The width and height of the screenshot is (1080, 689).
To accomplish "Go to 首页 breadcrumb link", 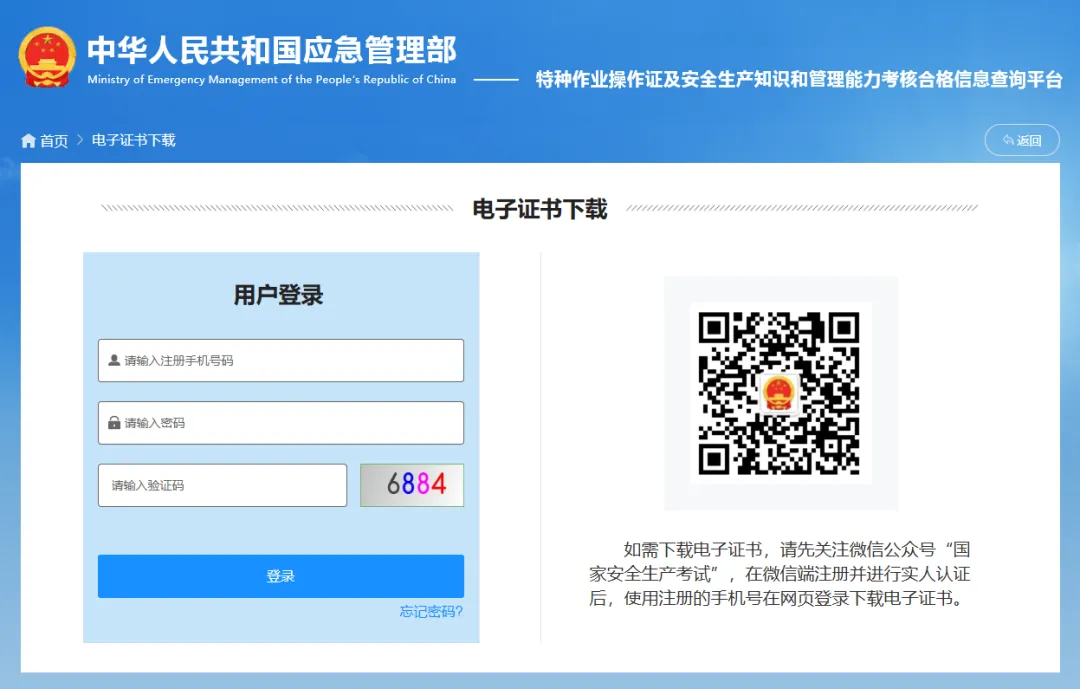I will [x=54, y=141].
